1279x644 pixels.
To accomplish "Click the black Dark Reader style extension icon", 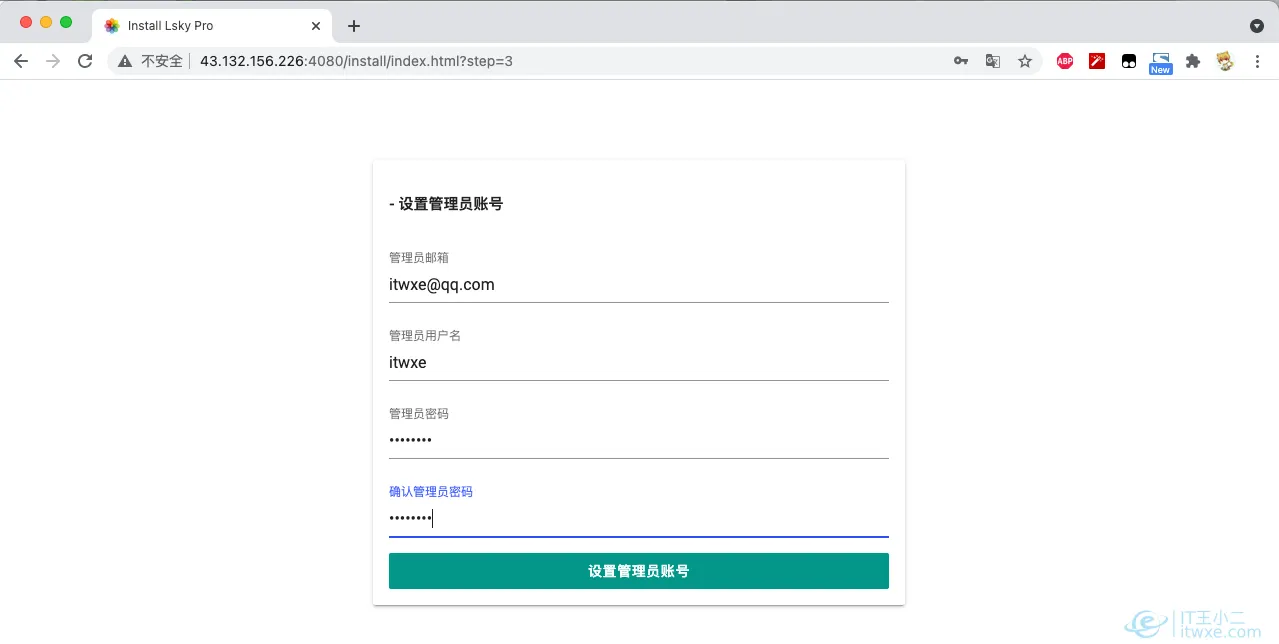I will pos(1128,61).
